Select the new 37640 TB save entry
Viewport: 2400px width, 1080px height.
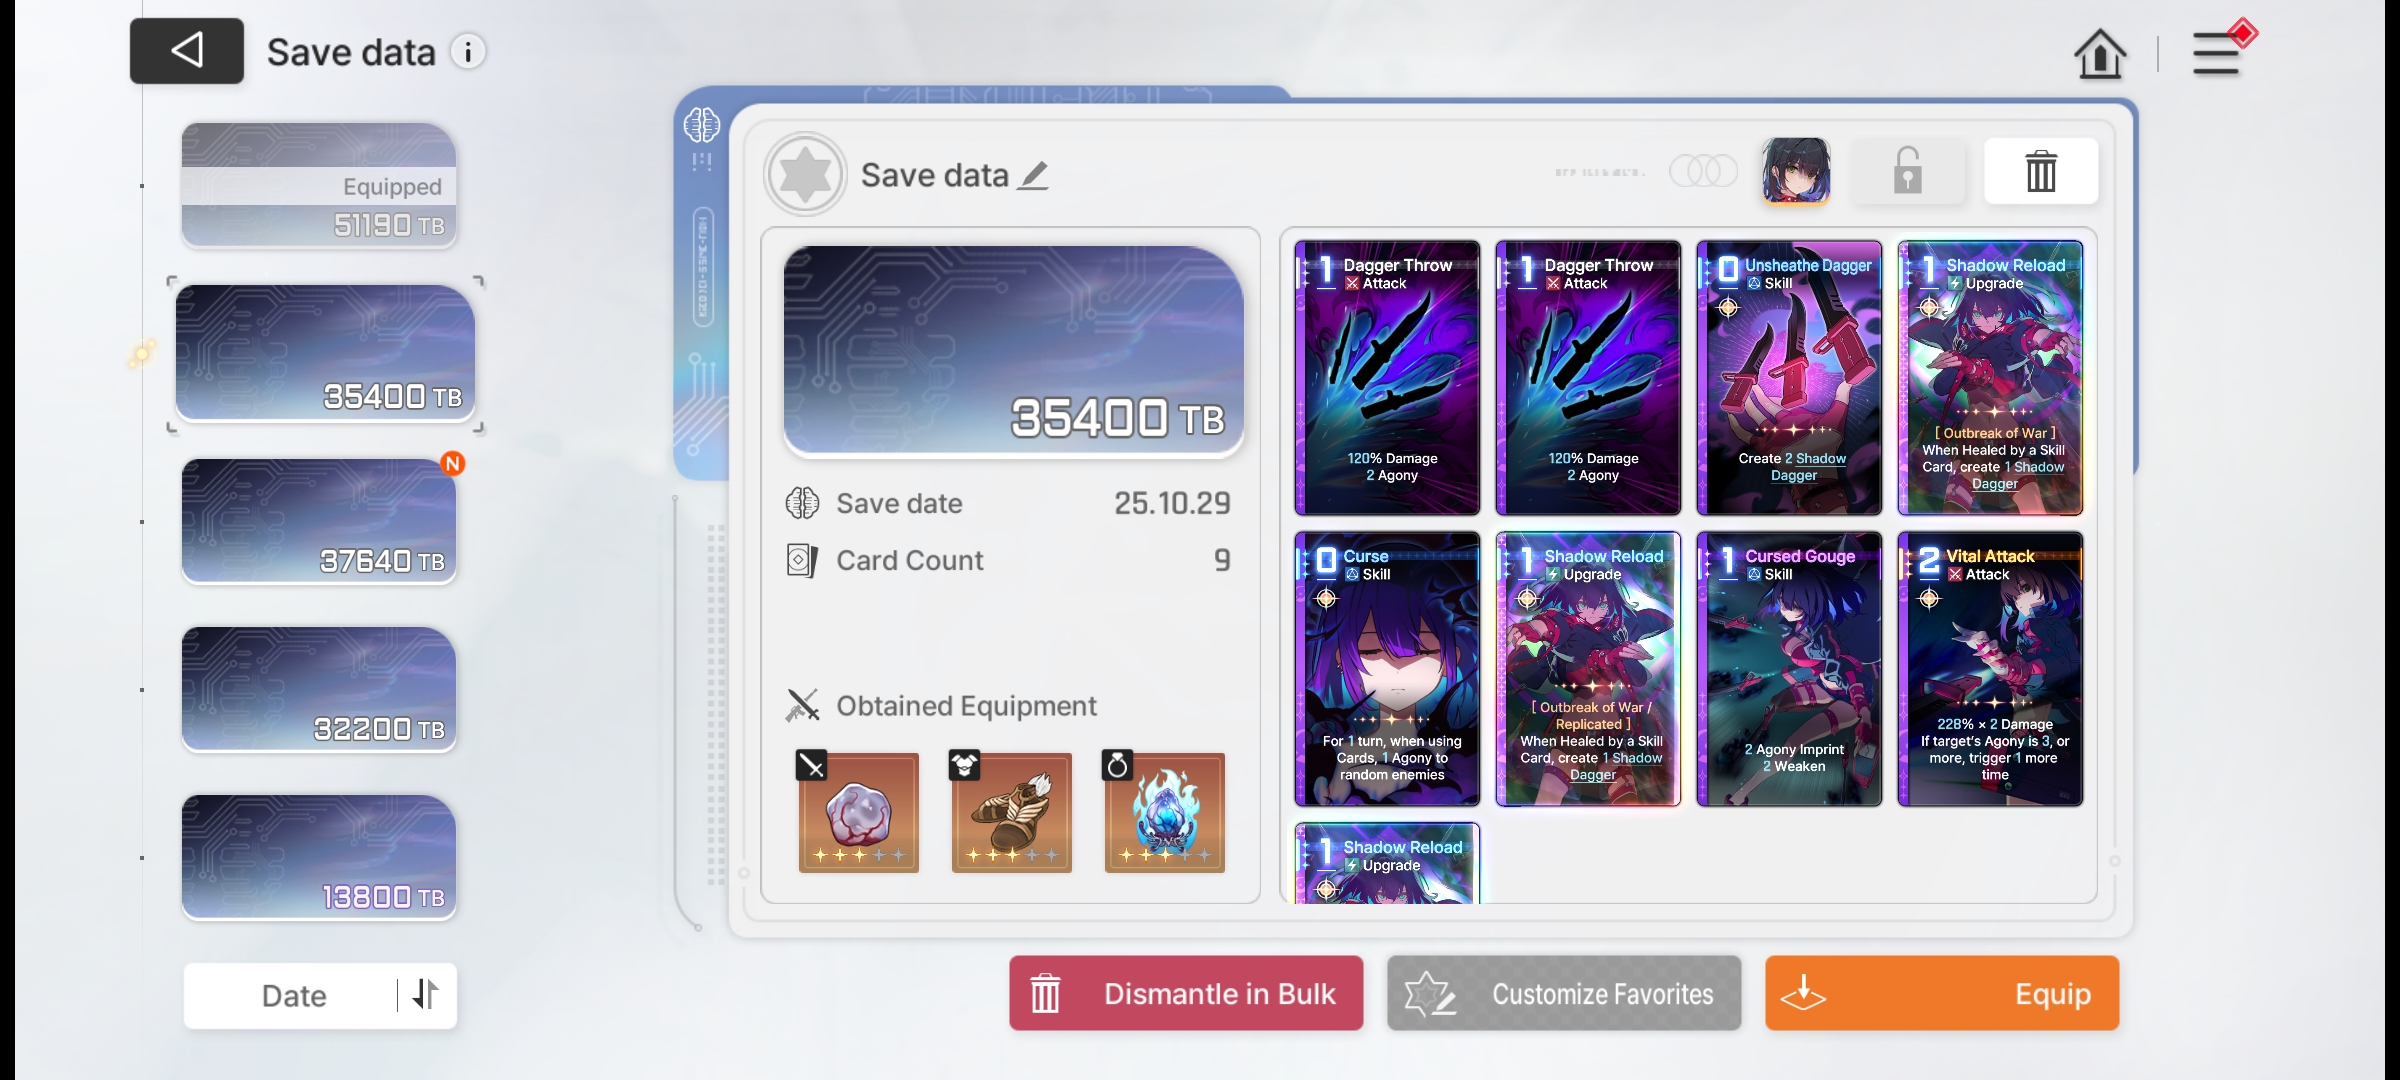[x=319, y=521]
